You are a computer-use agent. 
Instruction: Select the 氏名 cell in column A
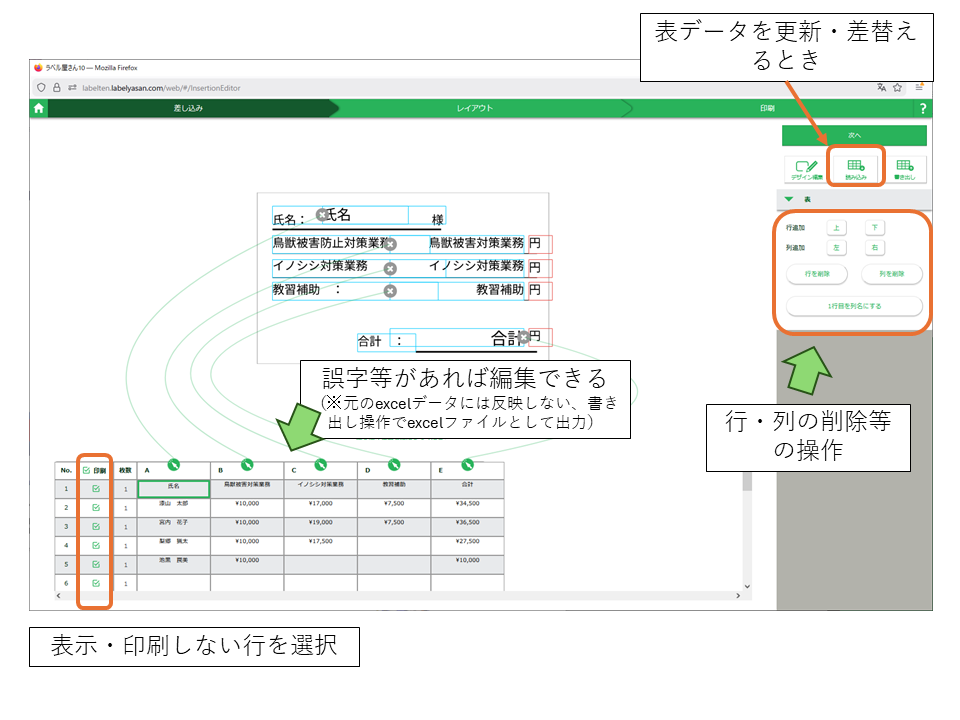173,489
